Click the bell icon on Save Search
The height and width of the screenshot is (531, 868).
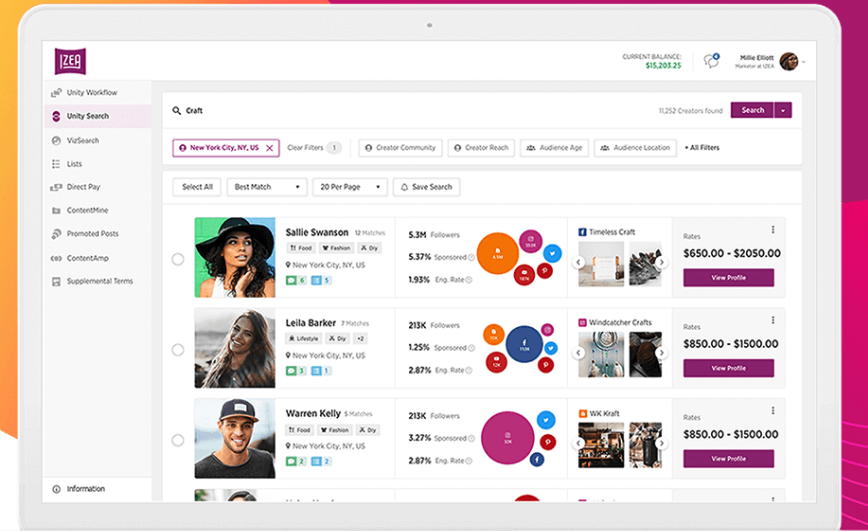point(404,187)
